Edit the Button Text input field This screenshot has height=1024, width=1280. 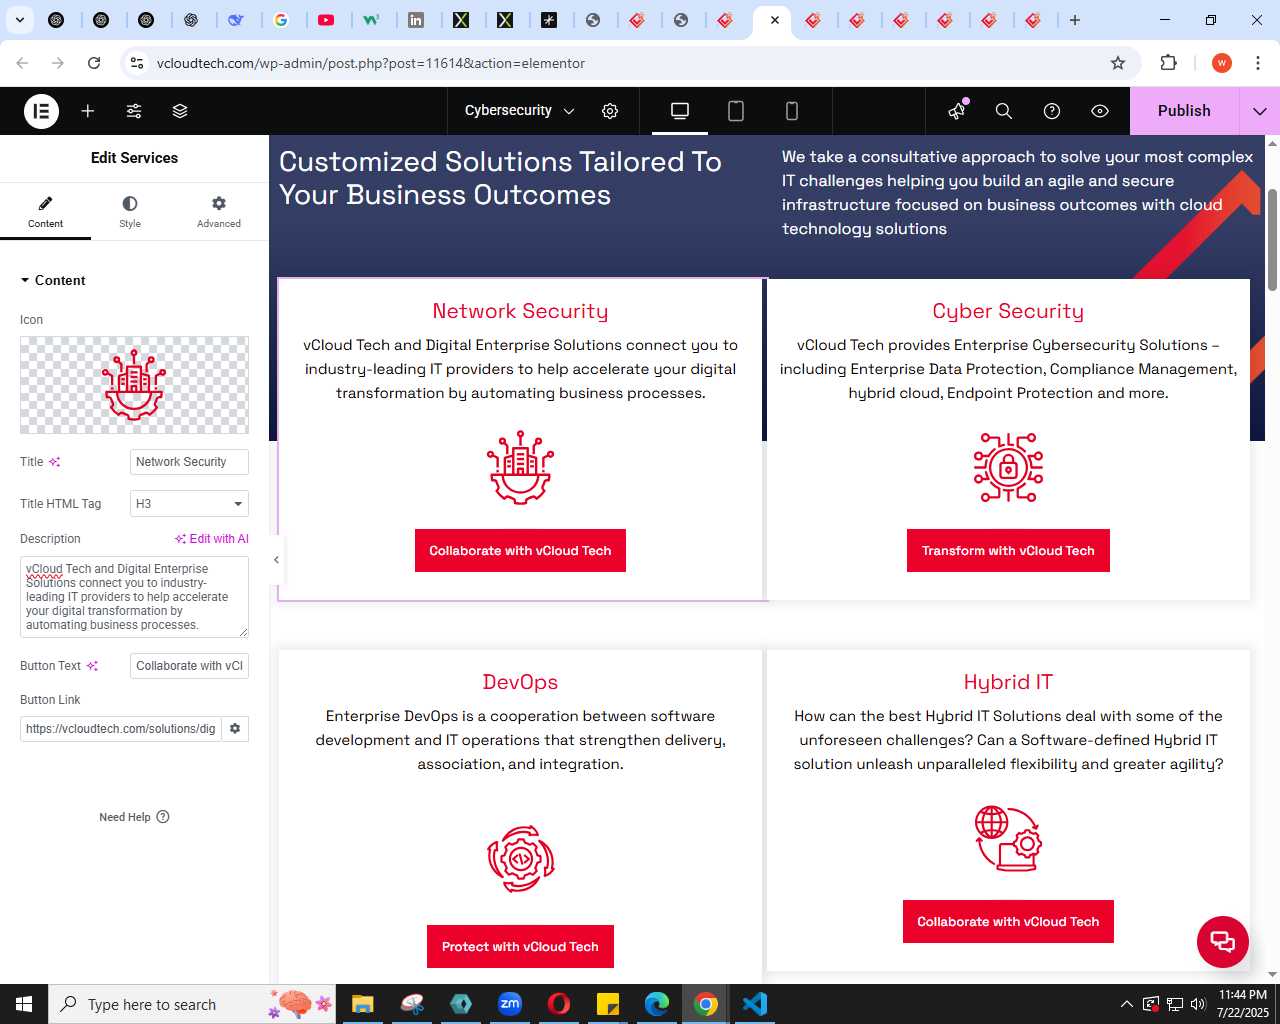(x=189, y=666)
